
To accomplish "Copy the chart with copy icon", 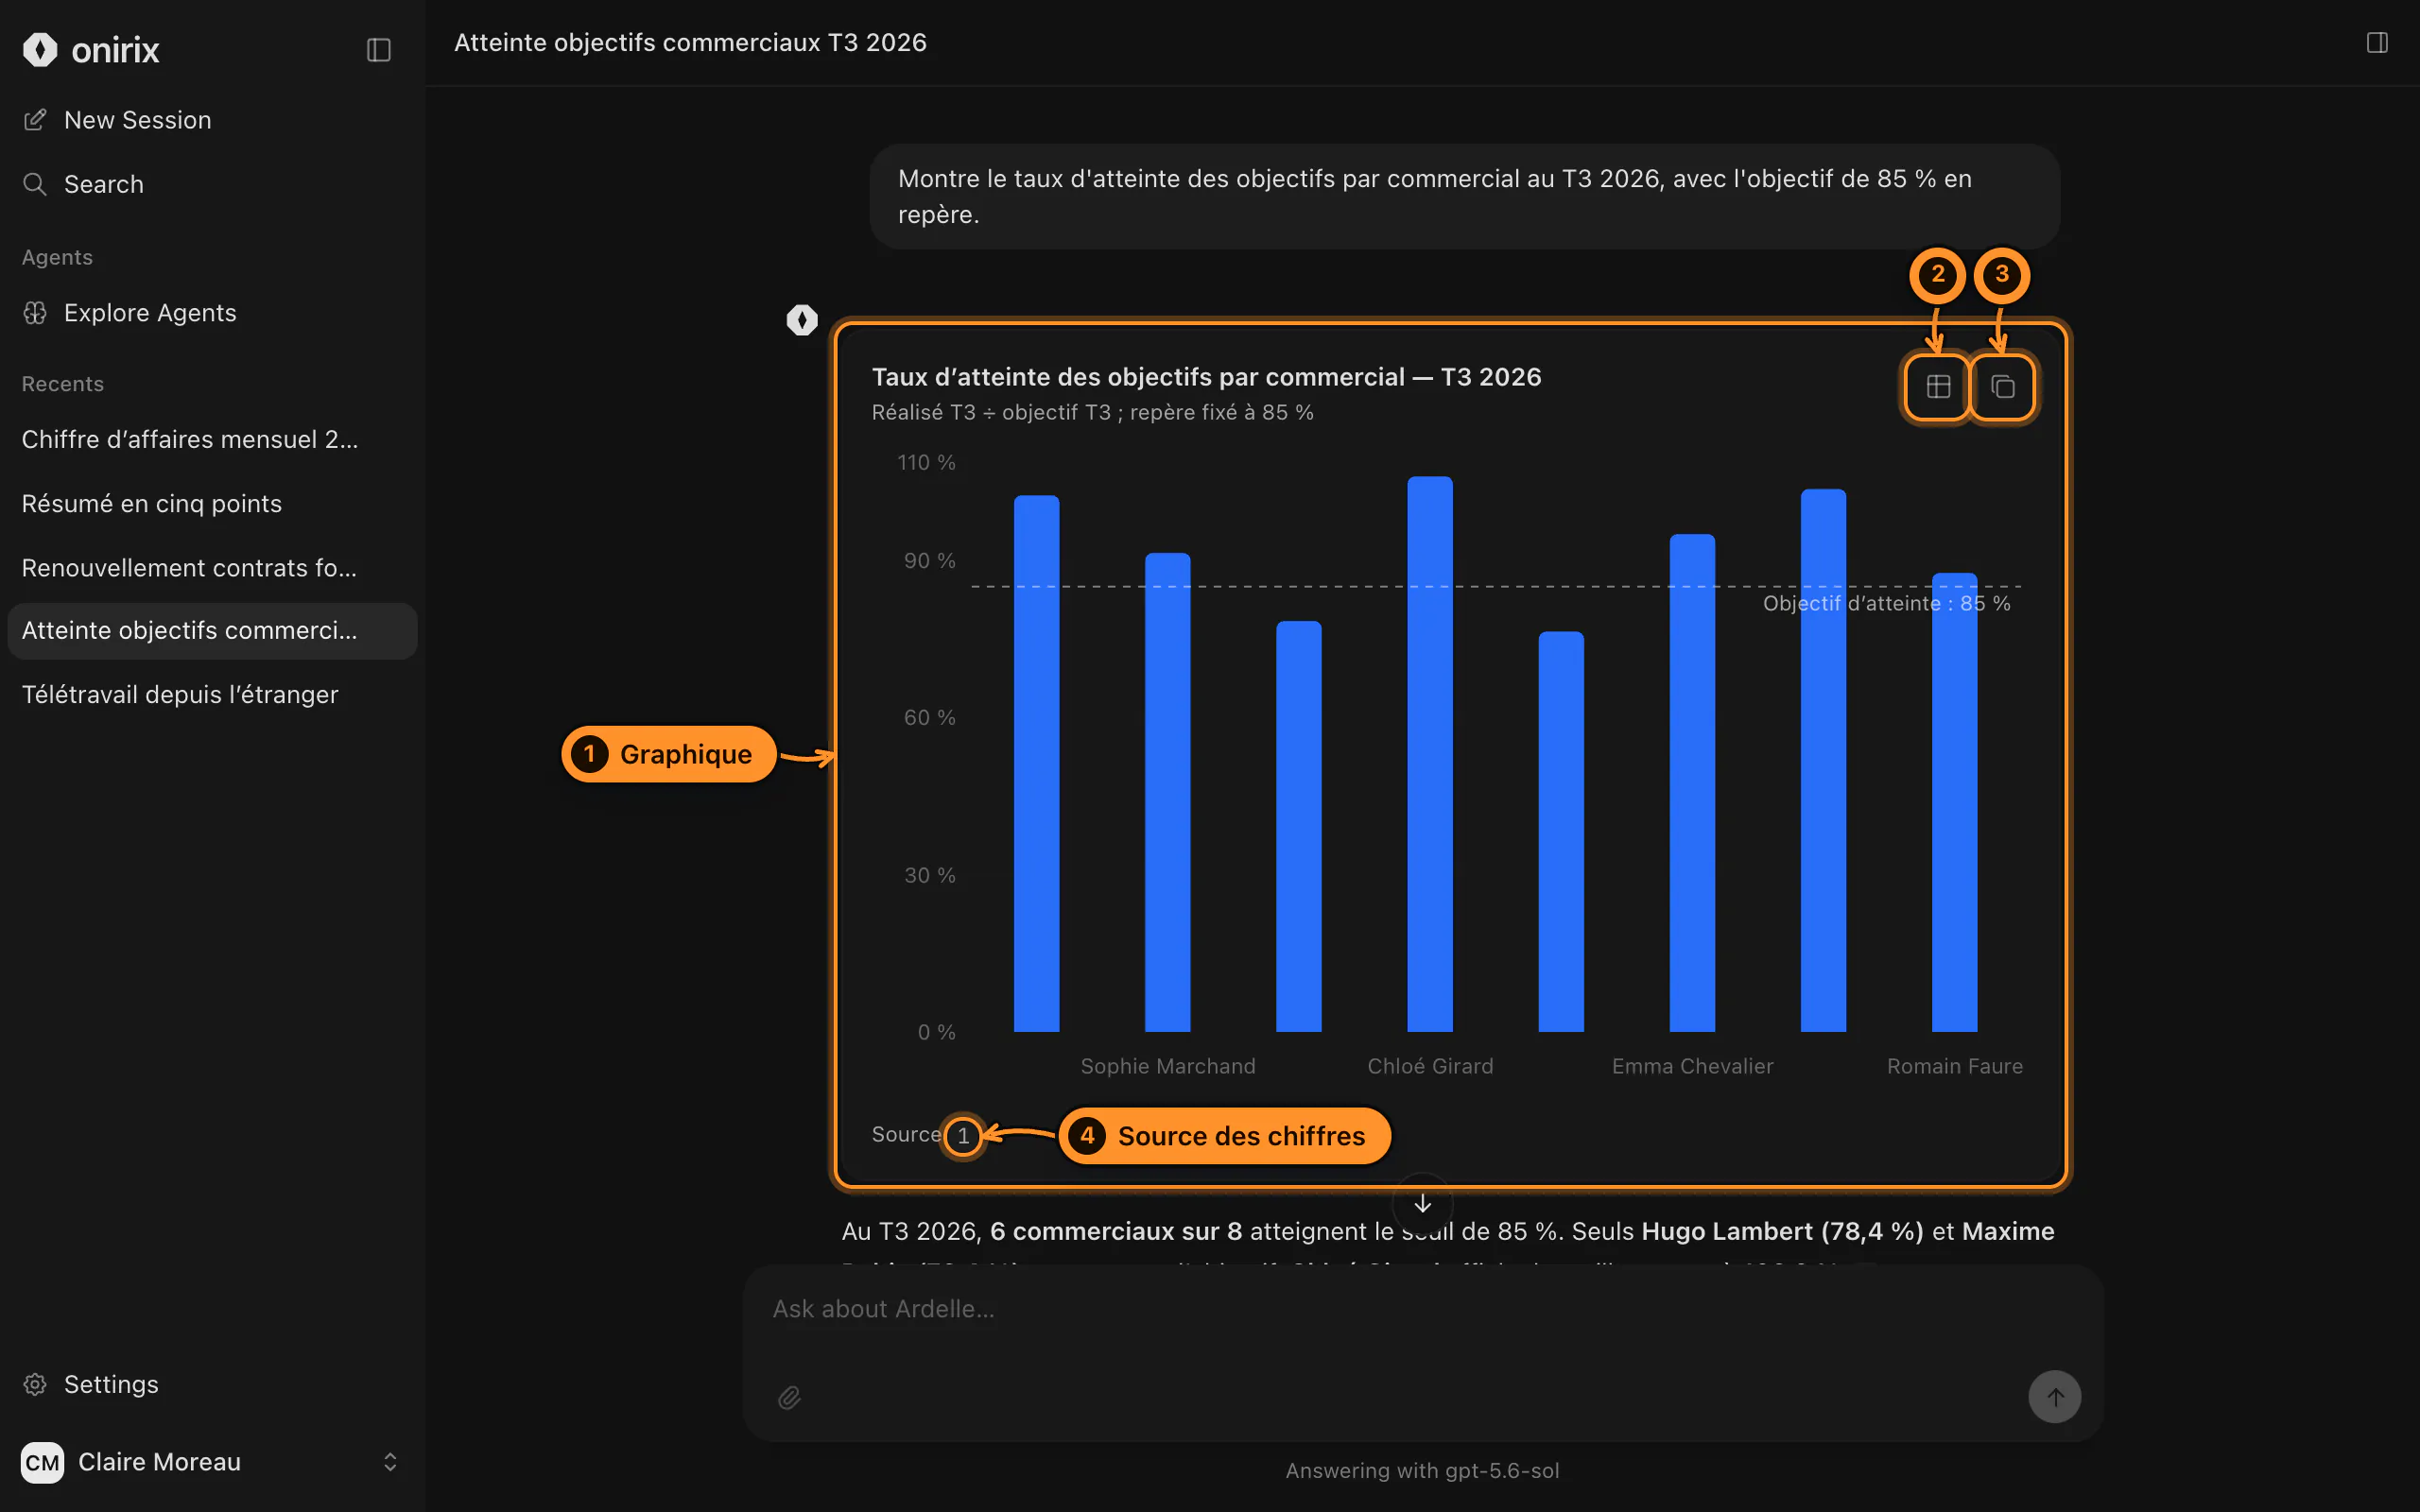I will [x=2002, y=386].
